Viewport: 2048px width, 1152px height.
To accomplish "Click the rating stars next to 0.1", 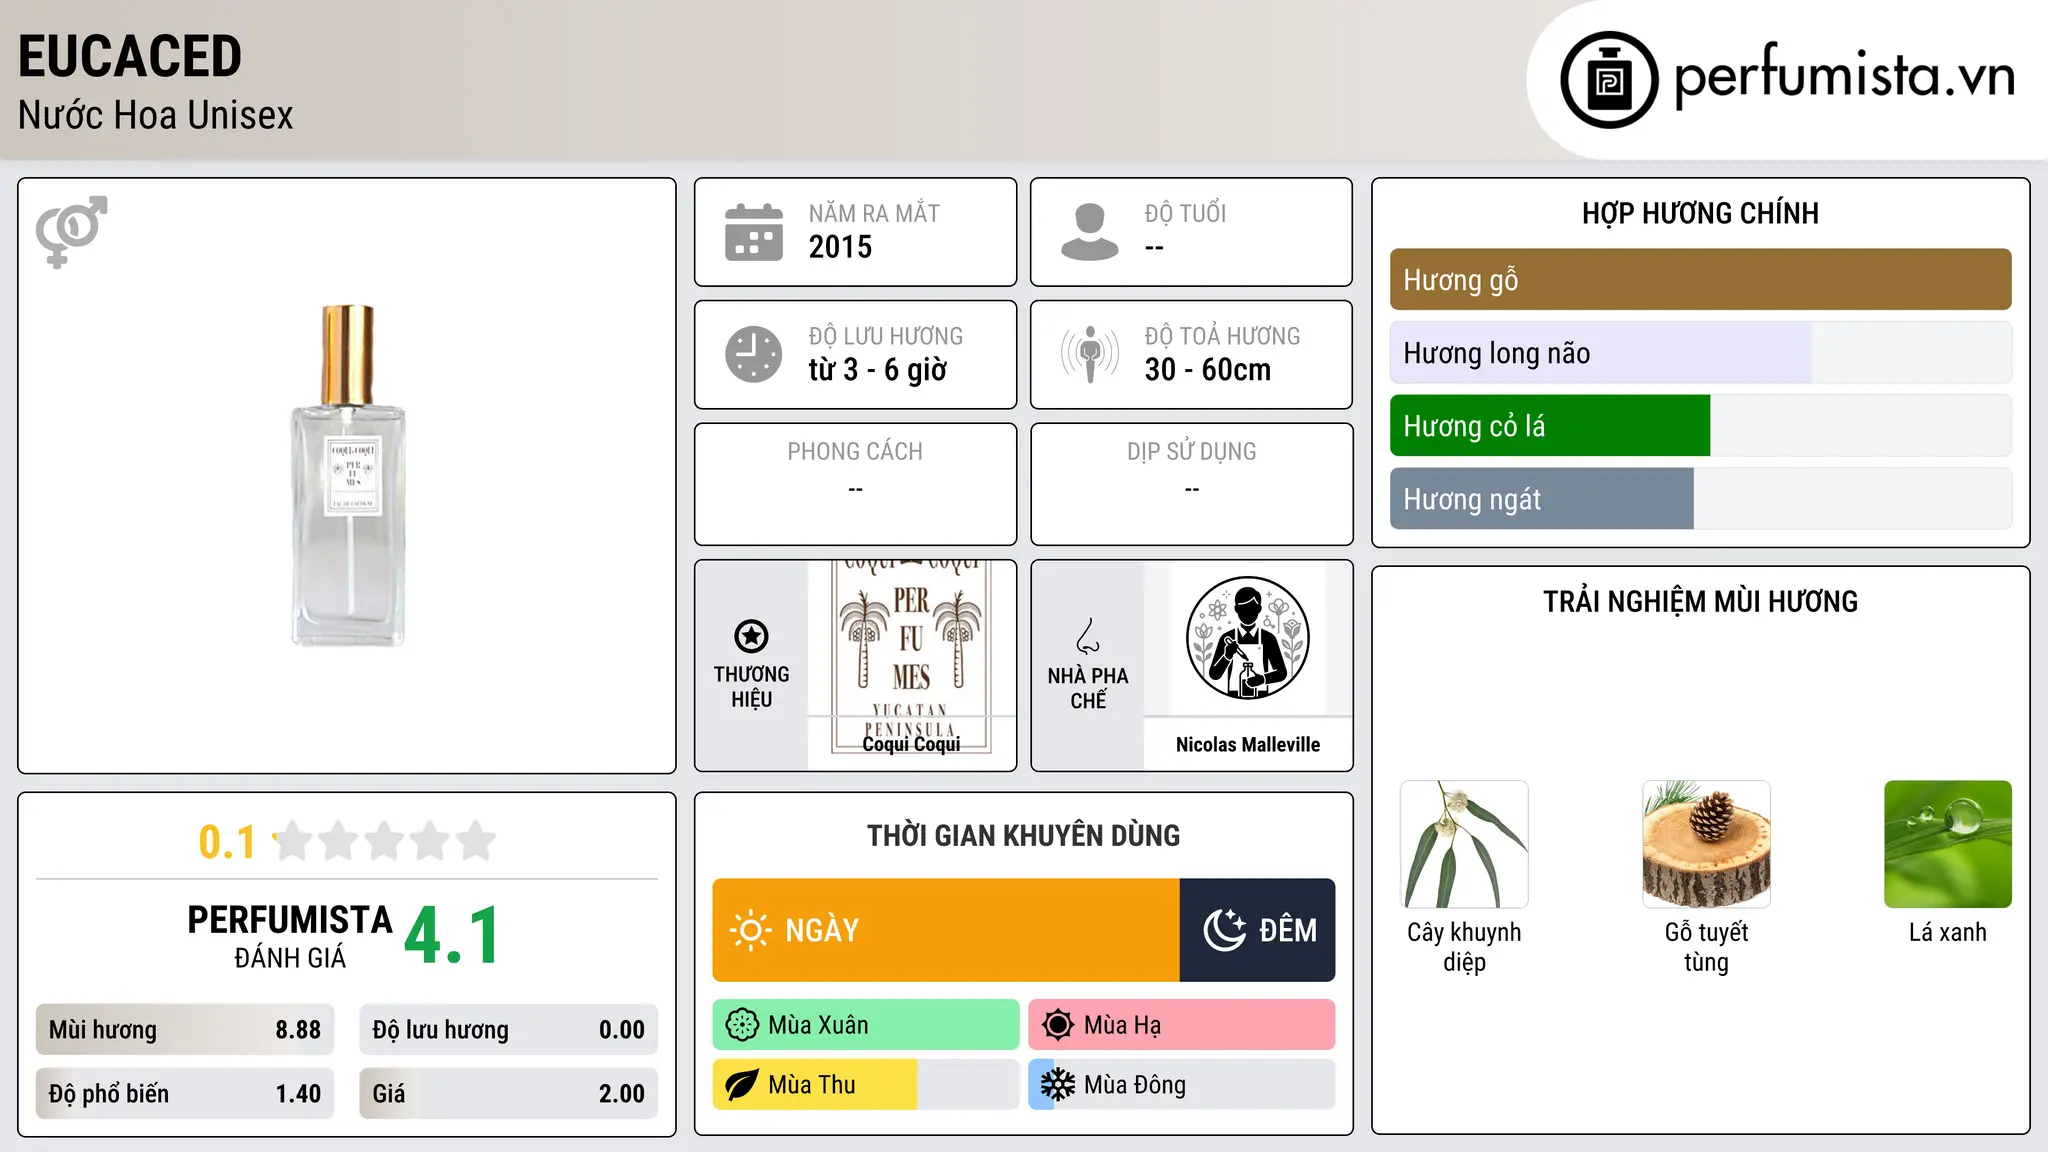I will point(384,841).
